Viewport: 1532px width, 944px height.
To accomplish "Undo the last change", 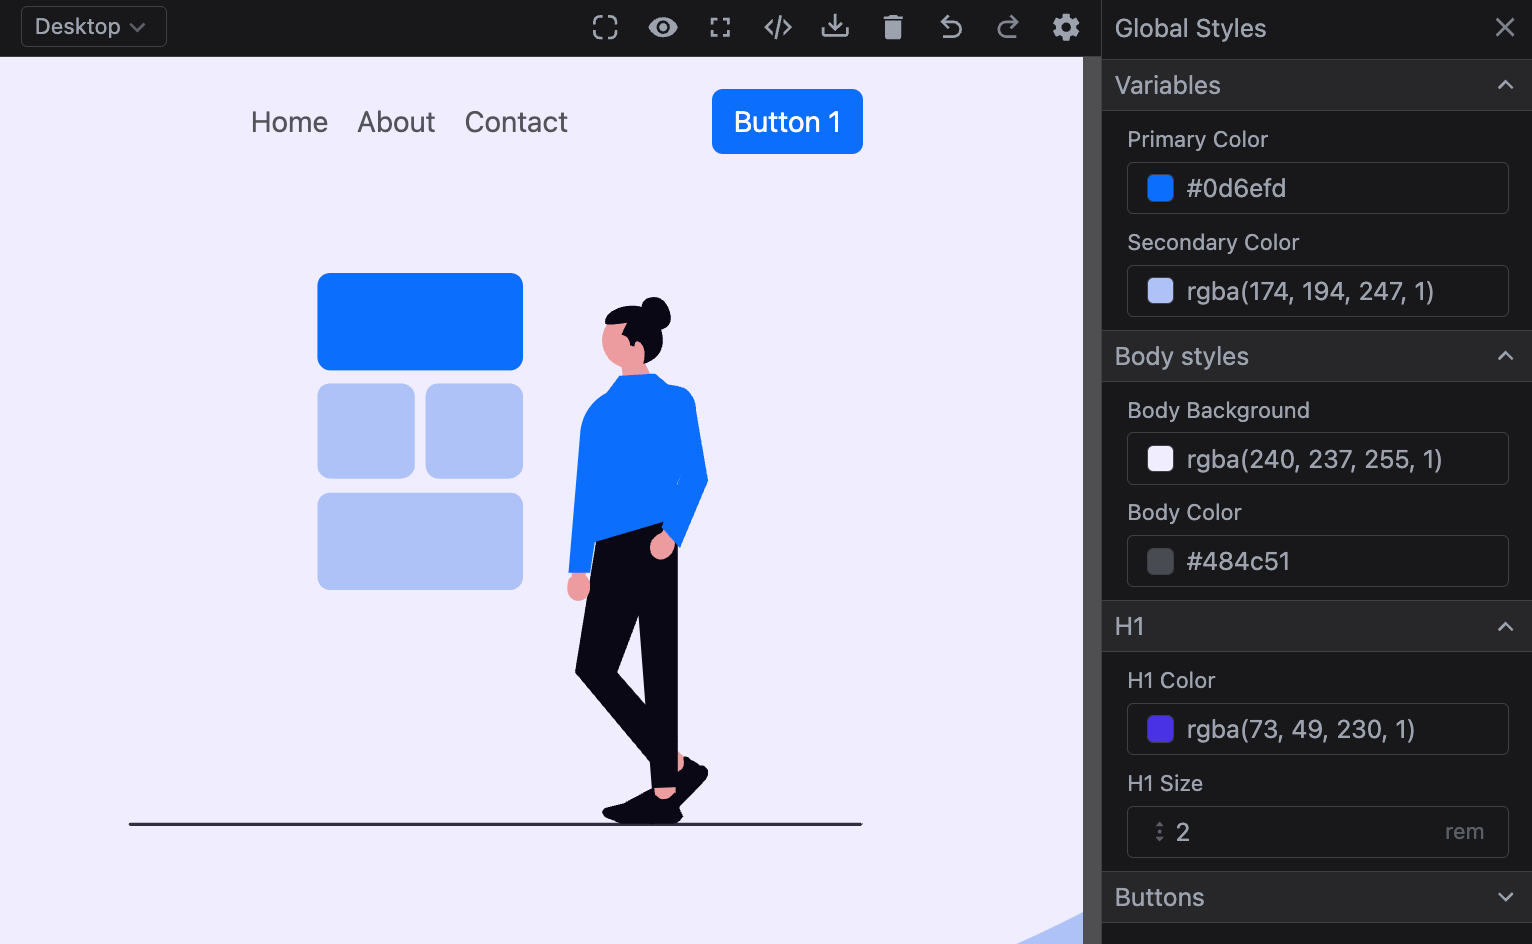I will (x=950, y=27).
